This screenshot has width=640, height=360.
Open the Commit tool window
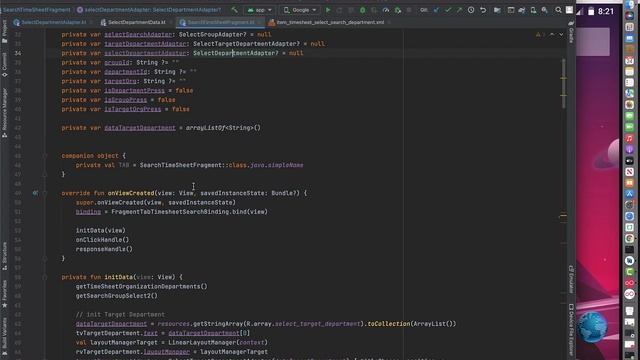[4, 64]
